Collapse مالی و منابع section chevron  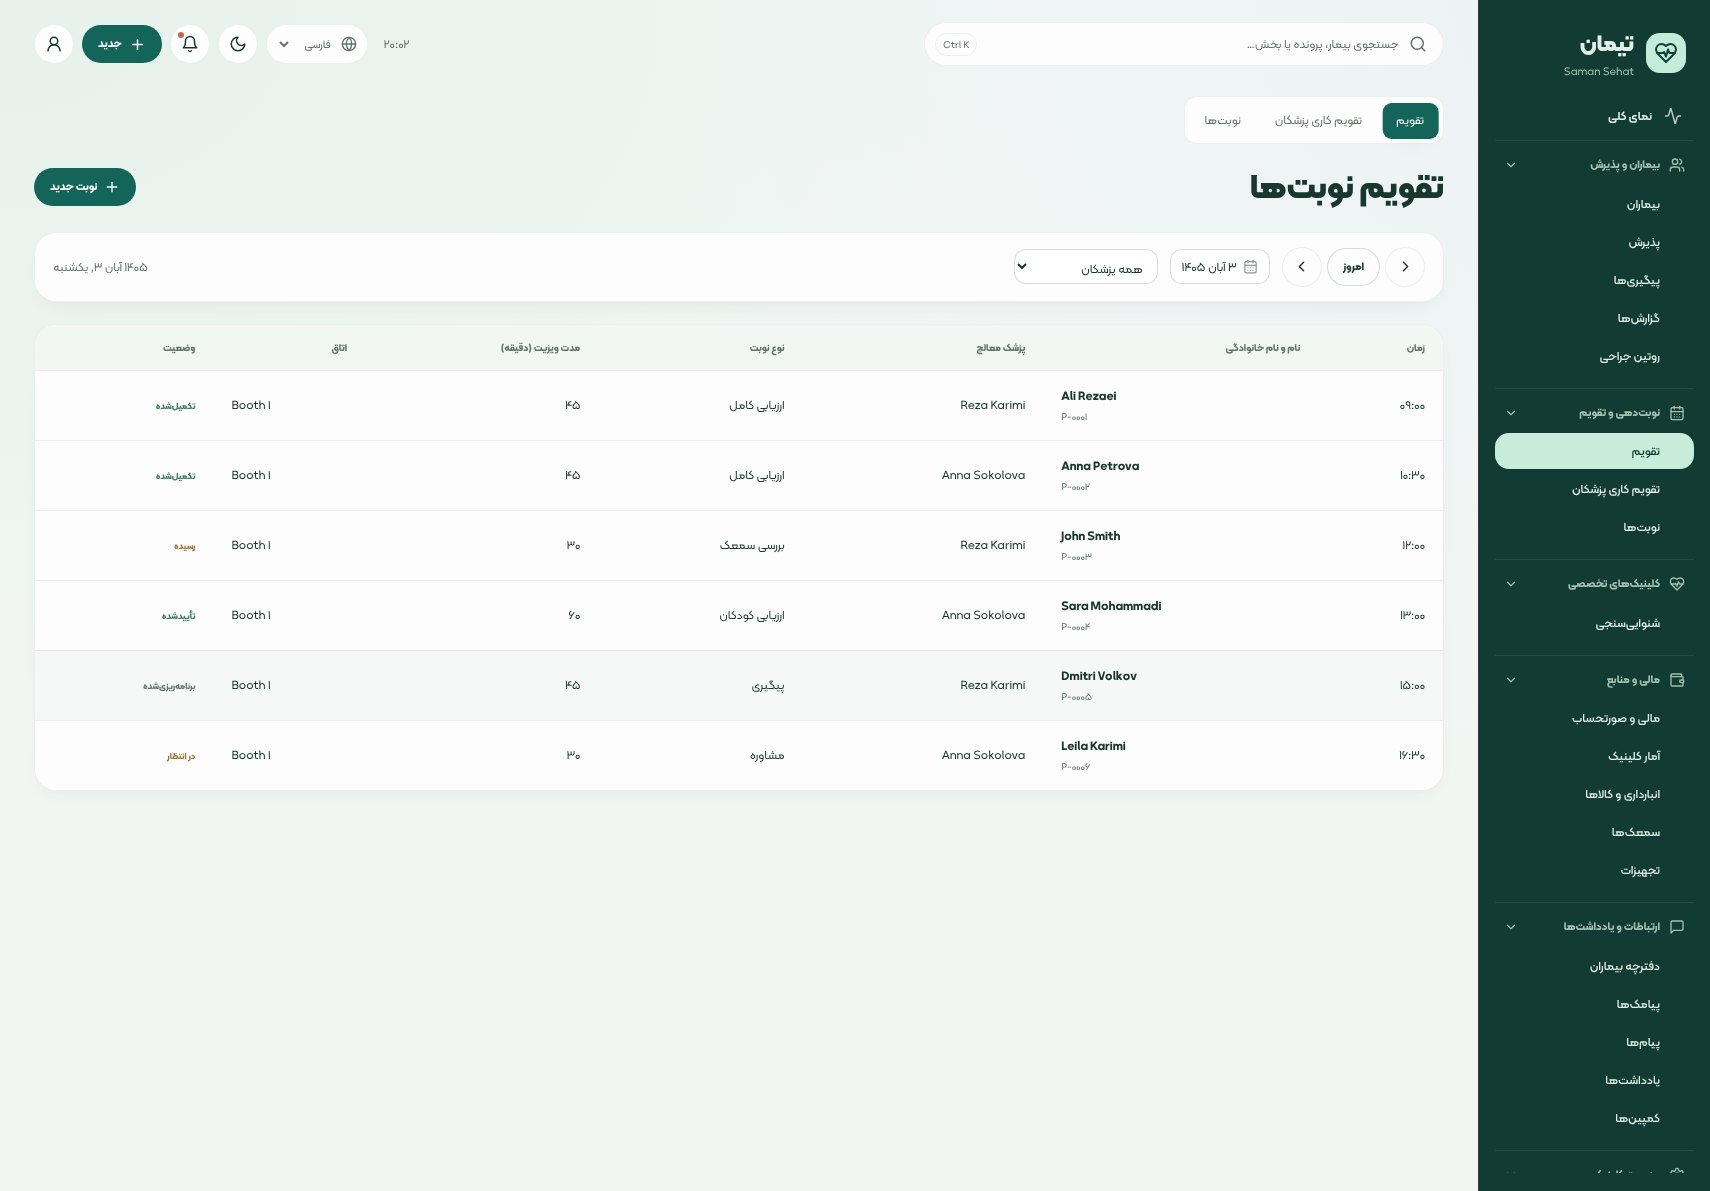click(x=1511, y=680)
